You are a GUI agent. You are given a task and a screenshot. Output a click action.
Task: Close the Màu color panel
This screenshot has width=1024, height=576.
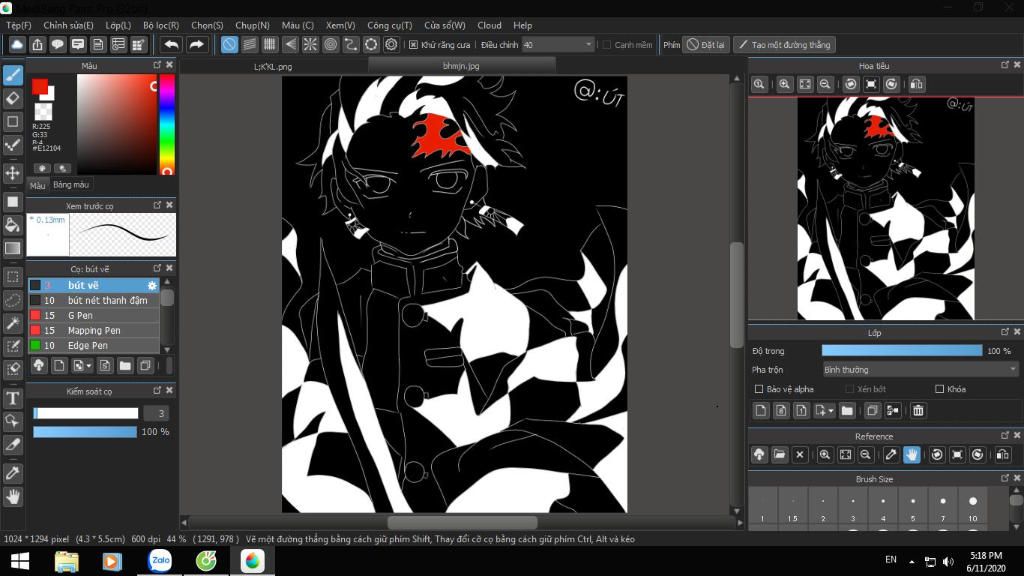tap(170, 65)
